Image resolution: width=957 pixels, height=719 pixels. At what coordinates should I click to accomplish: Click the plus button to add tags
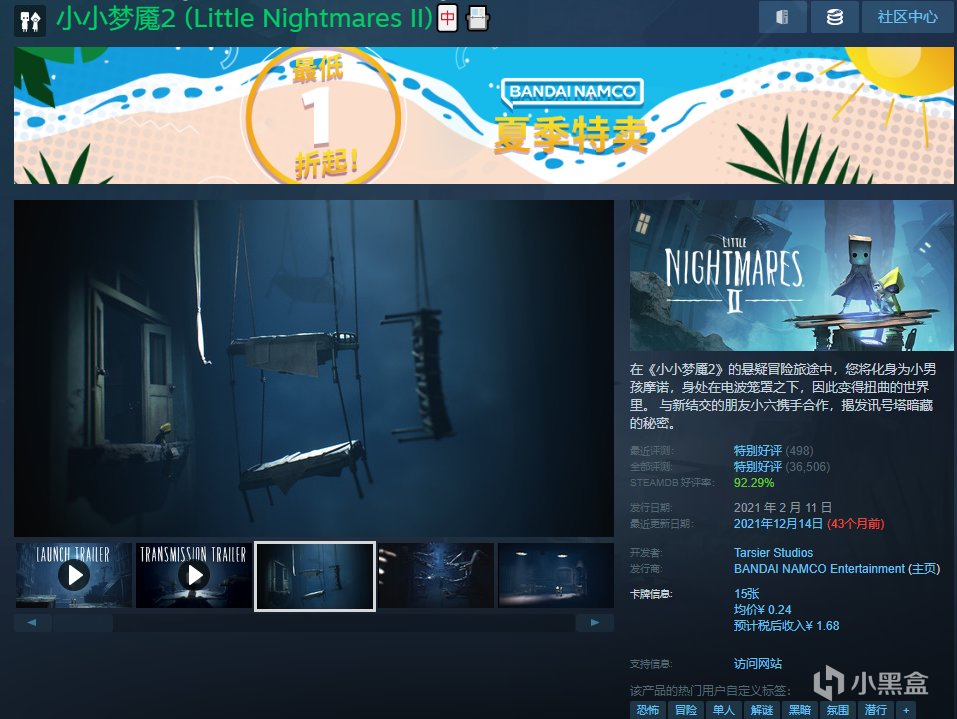[x=906, y=710]
